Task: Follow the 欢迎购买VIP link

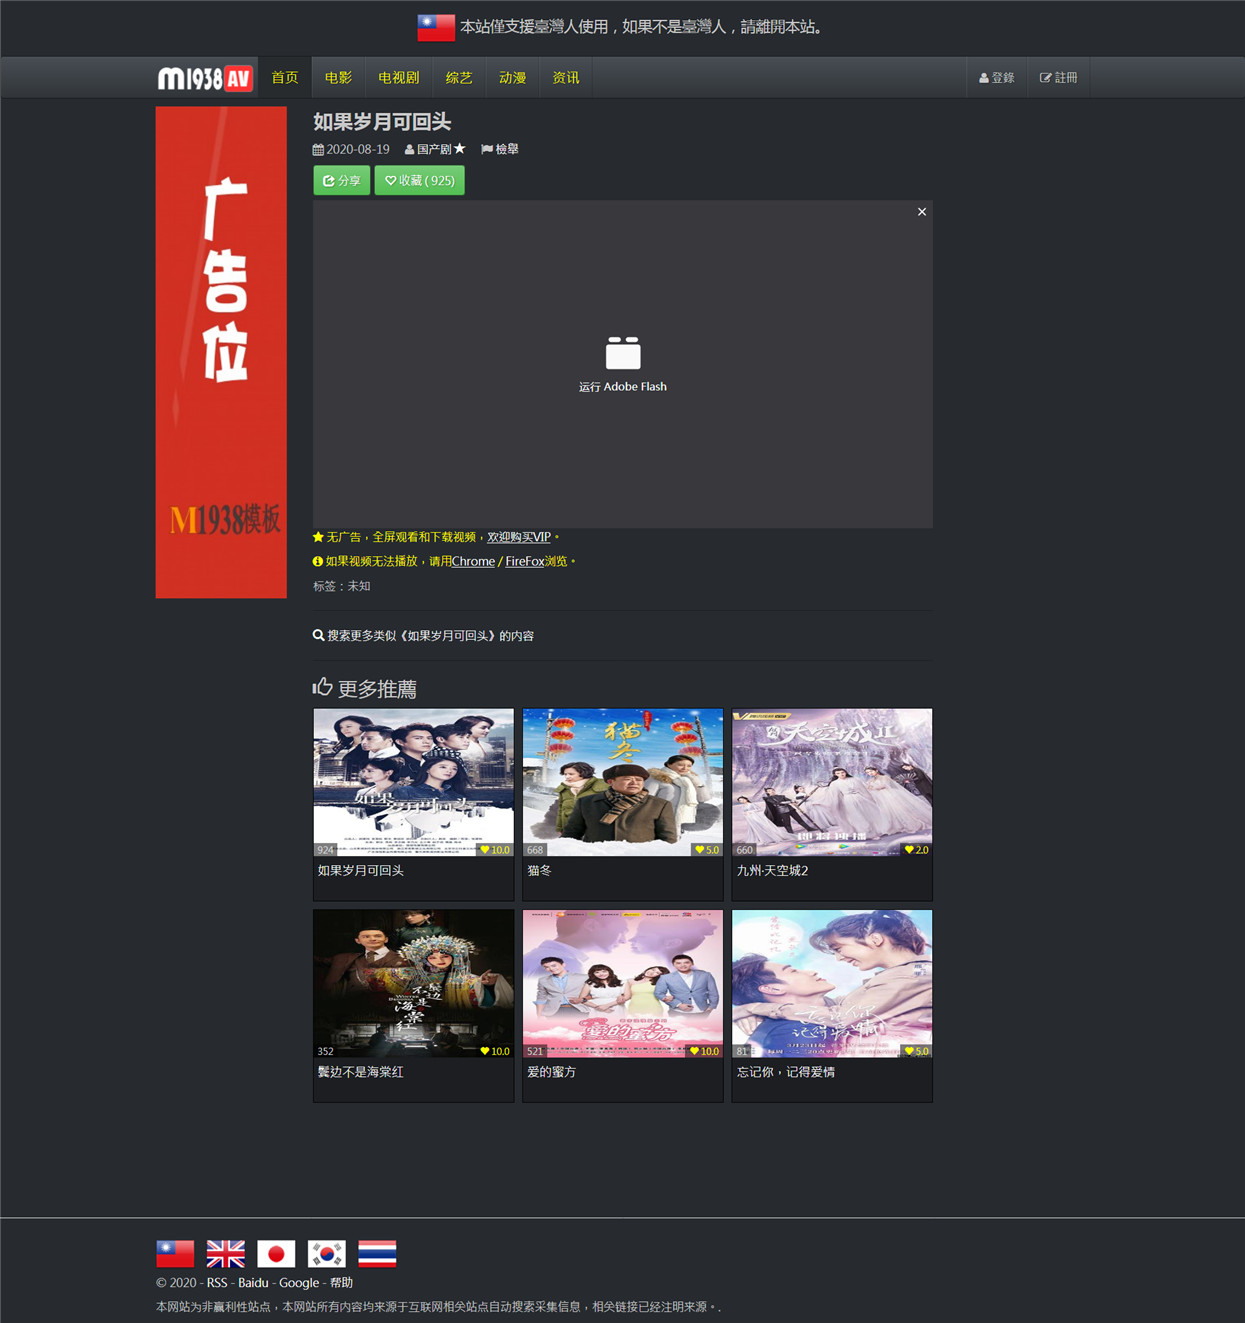Action: (x=519, y=537)
